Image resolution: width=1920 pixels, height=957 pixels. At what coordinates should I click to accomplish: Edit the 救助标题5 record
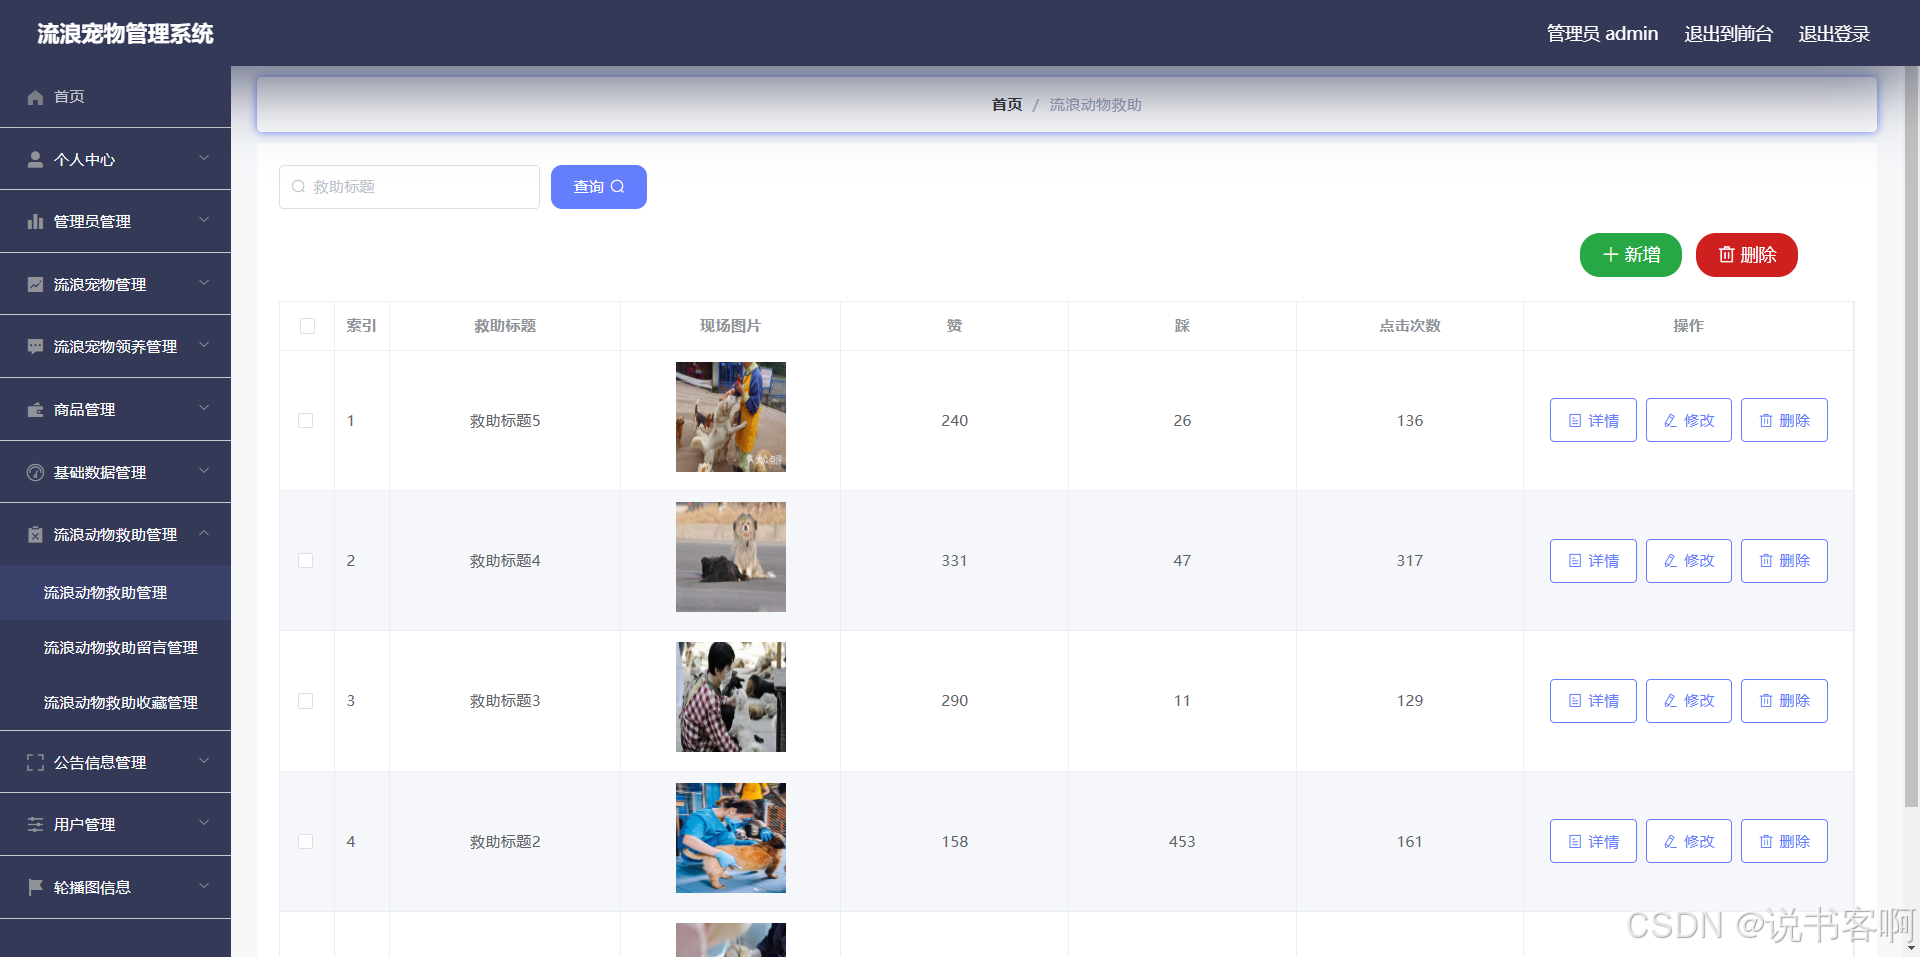click(1688, 420)
